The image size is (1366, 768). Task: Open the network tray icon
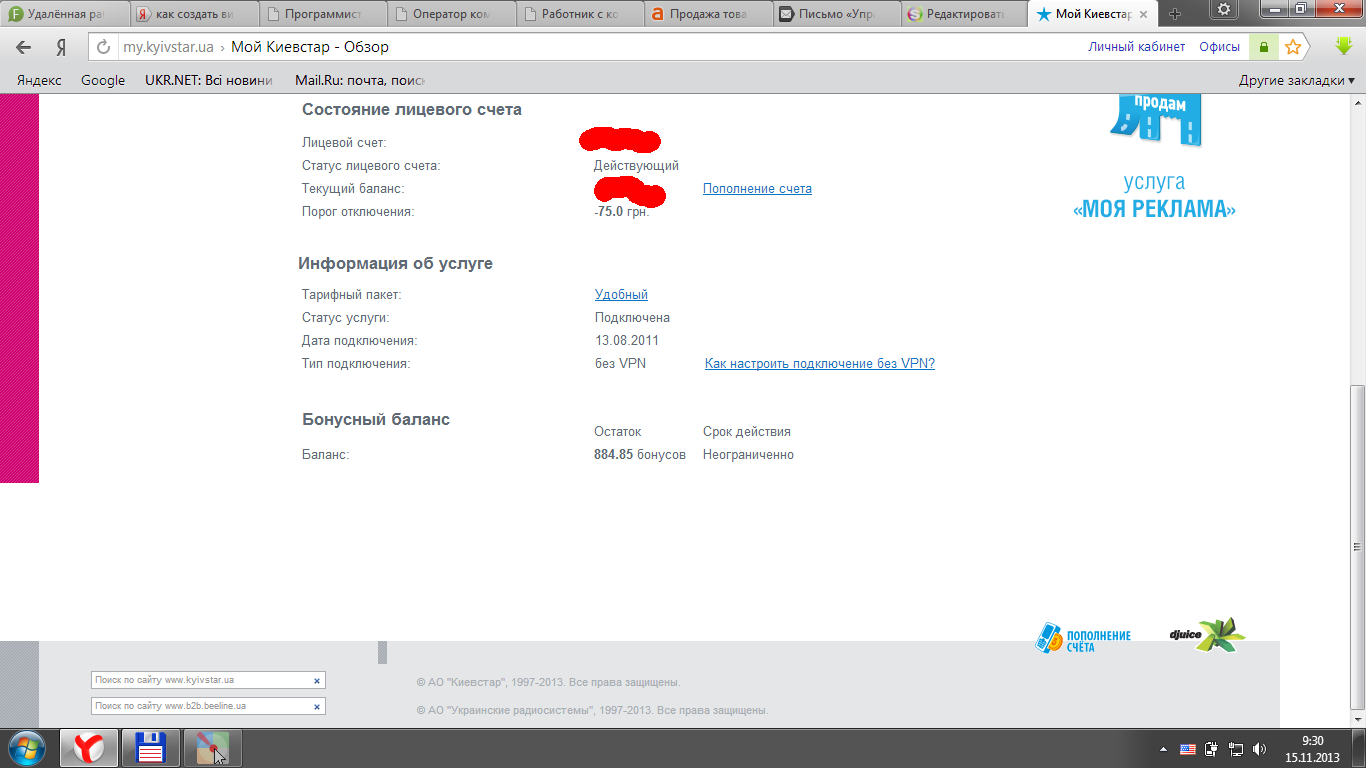(x=1236, y=749)
